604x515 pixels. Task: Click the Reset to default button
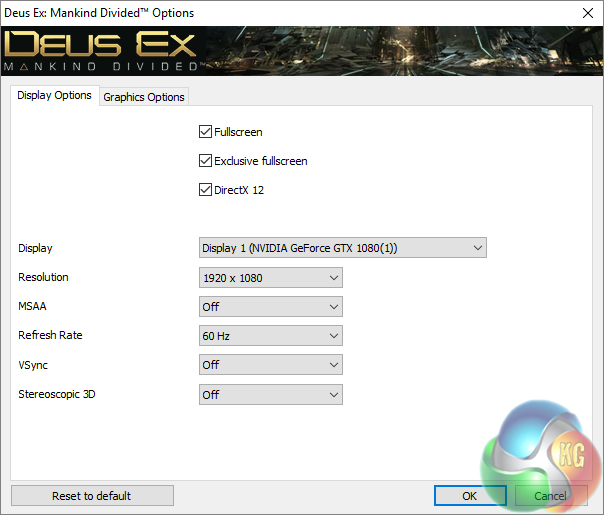click(92, 495)
